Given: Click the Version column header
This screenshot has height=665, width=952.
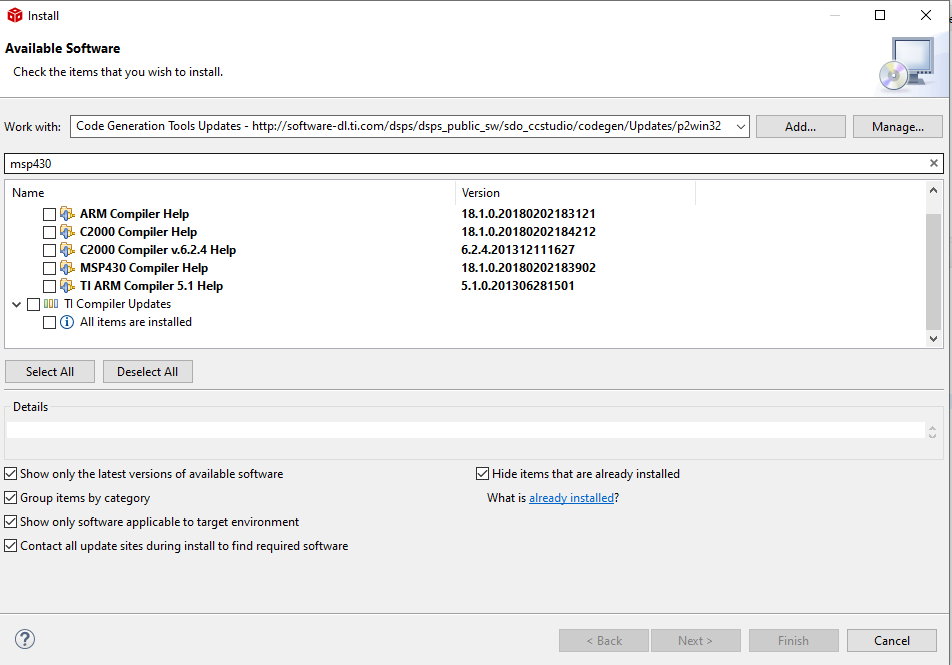Looking at the screenshot, I should click(x=576, y=193).
